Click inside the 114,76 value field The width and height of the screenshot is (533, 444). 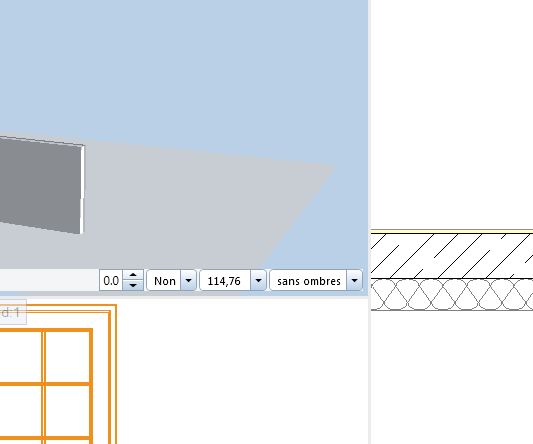click(x=225, y=280)
